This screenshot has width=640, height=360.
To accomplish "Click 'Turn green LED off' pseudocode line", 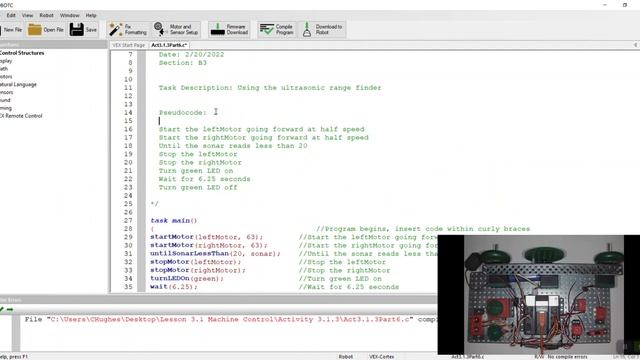I will pyautogui.click(x=198, y=187).
